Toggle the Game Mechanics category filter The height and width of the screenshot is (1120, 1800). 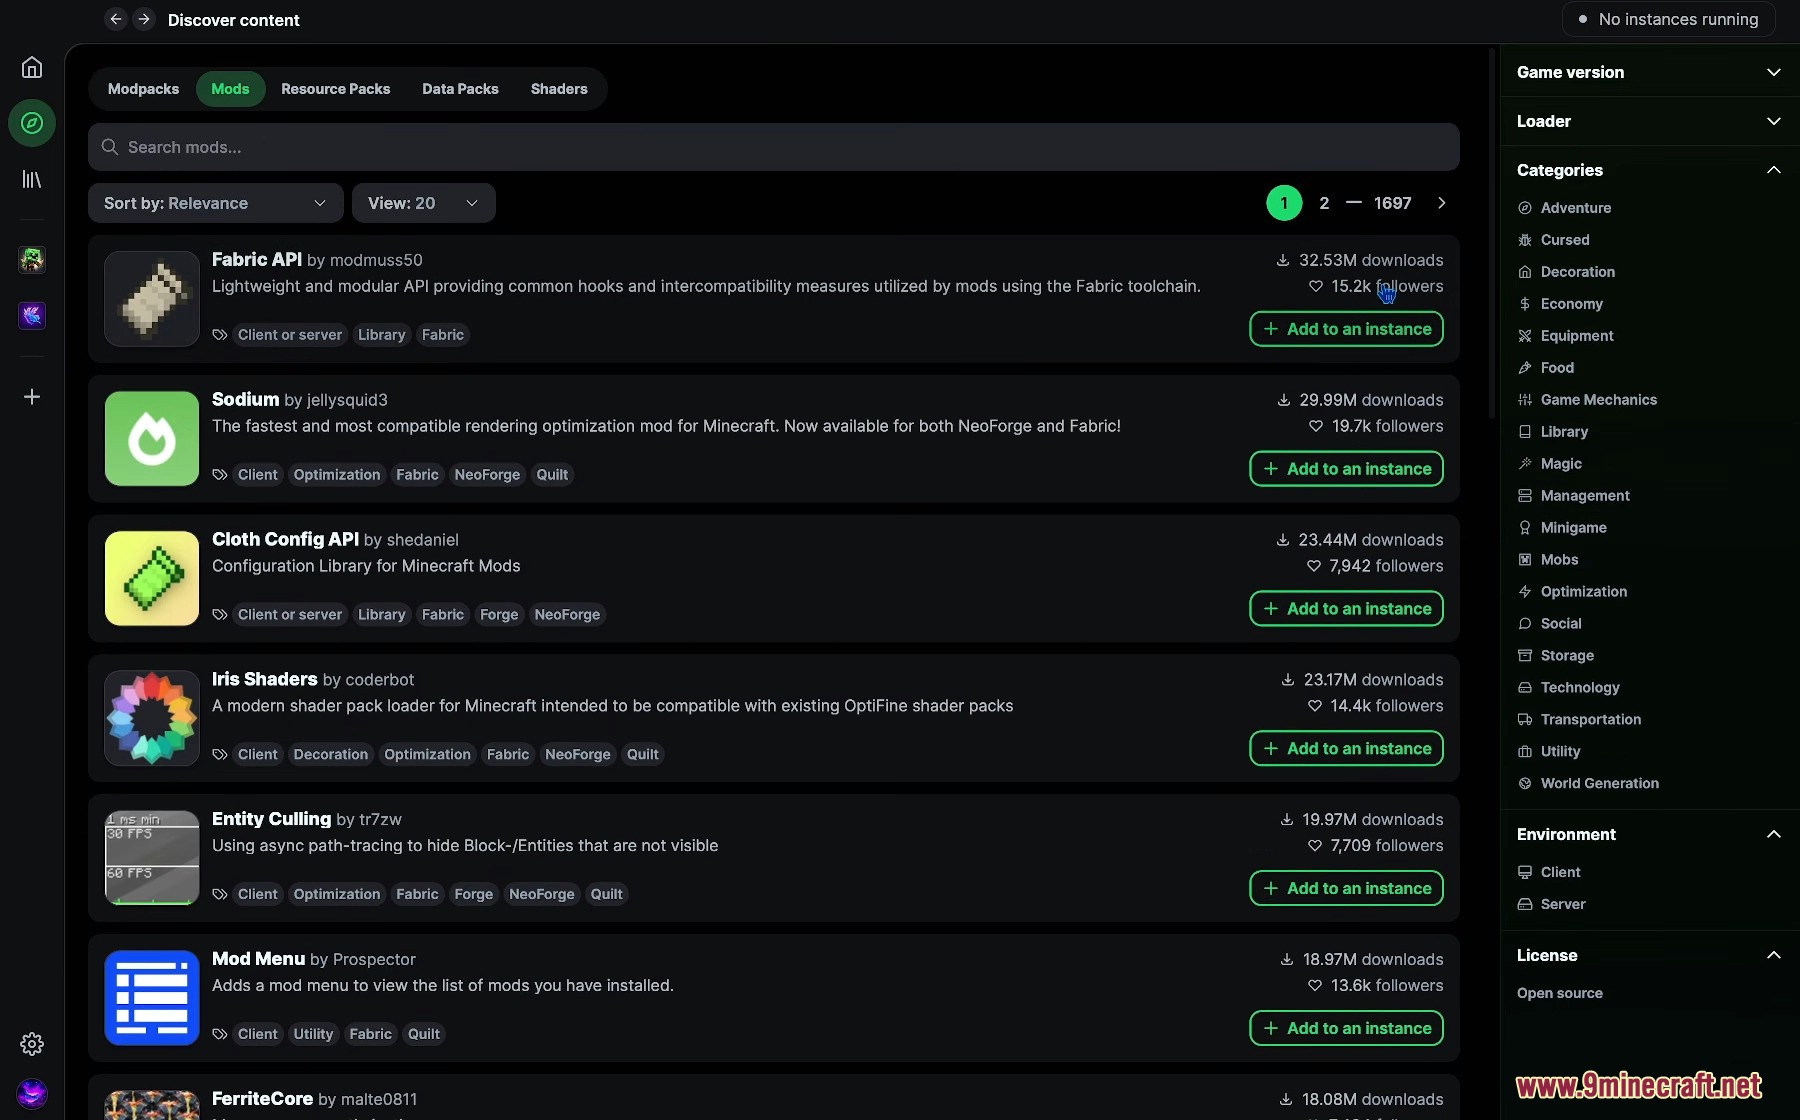point(1587,400)
